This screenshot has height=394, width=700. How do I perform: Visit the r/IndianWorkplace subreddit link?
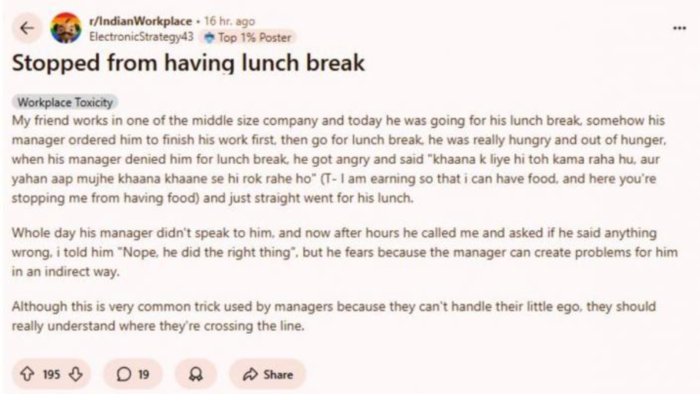pos(140,21)
